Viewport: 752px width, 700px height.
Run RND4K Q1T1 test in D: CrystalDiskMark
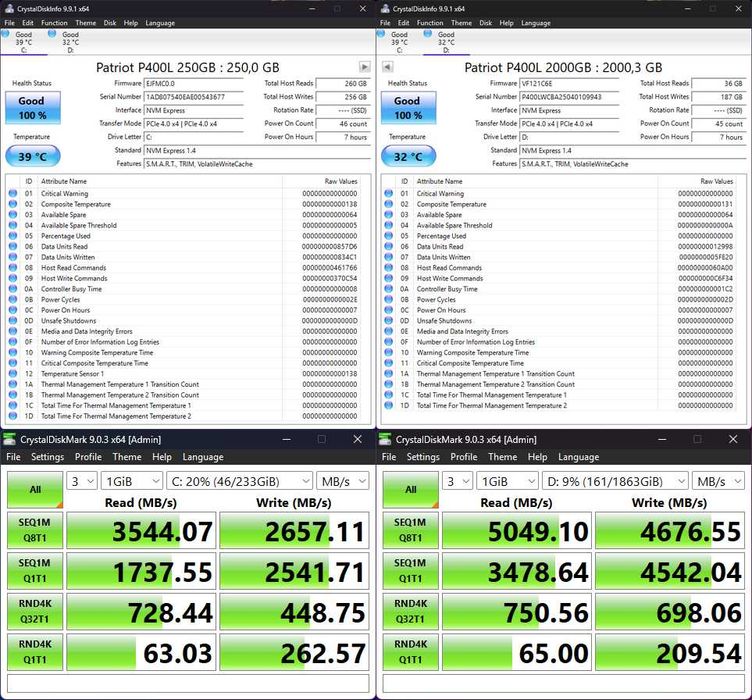point(411,652)
